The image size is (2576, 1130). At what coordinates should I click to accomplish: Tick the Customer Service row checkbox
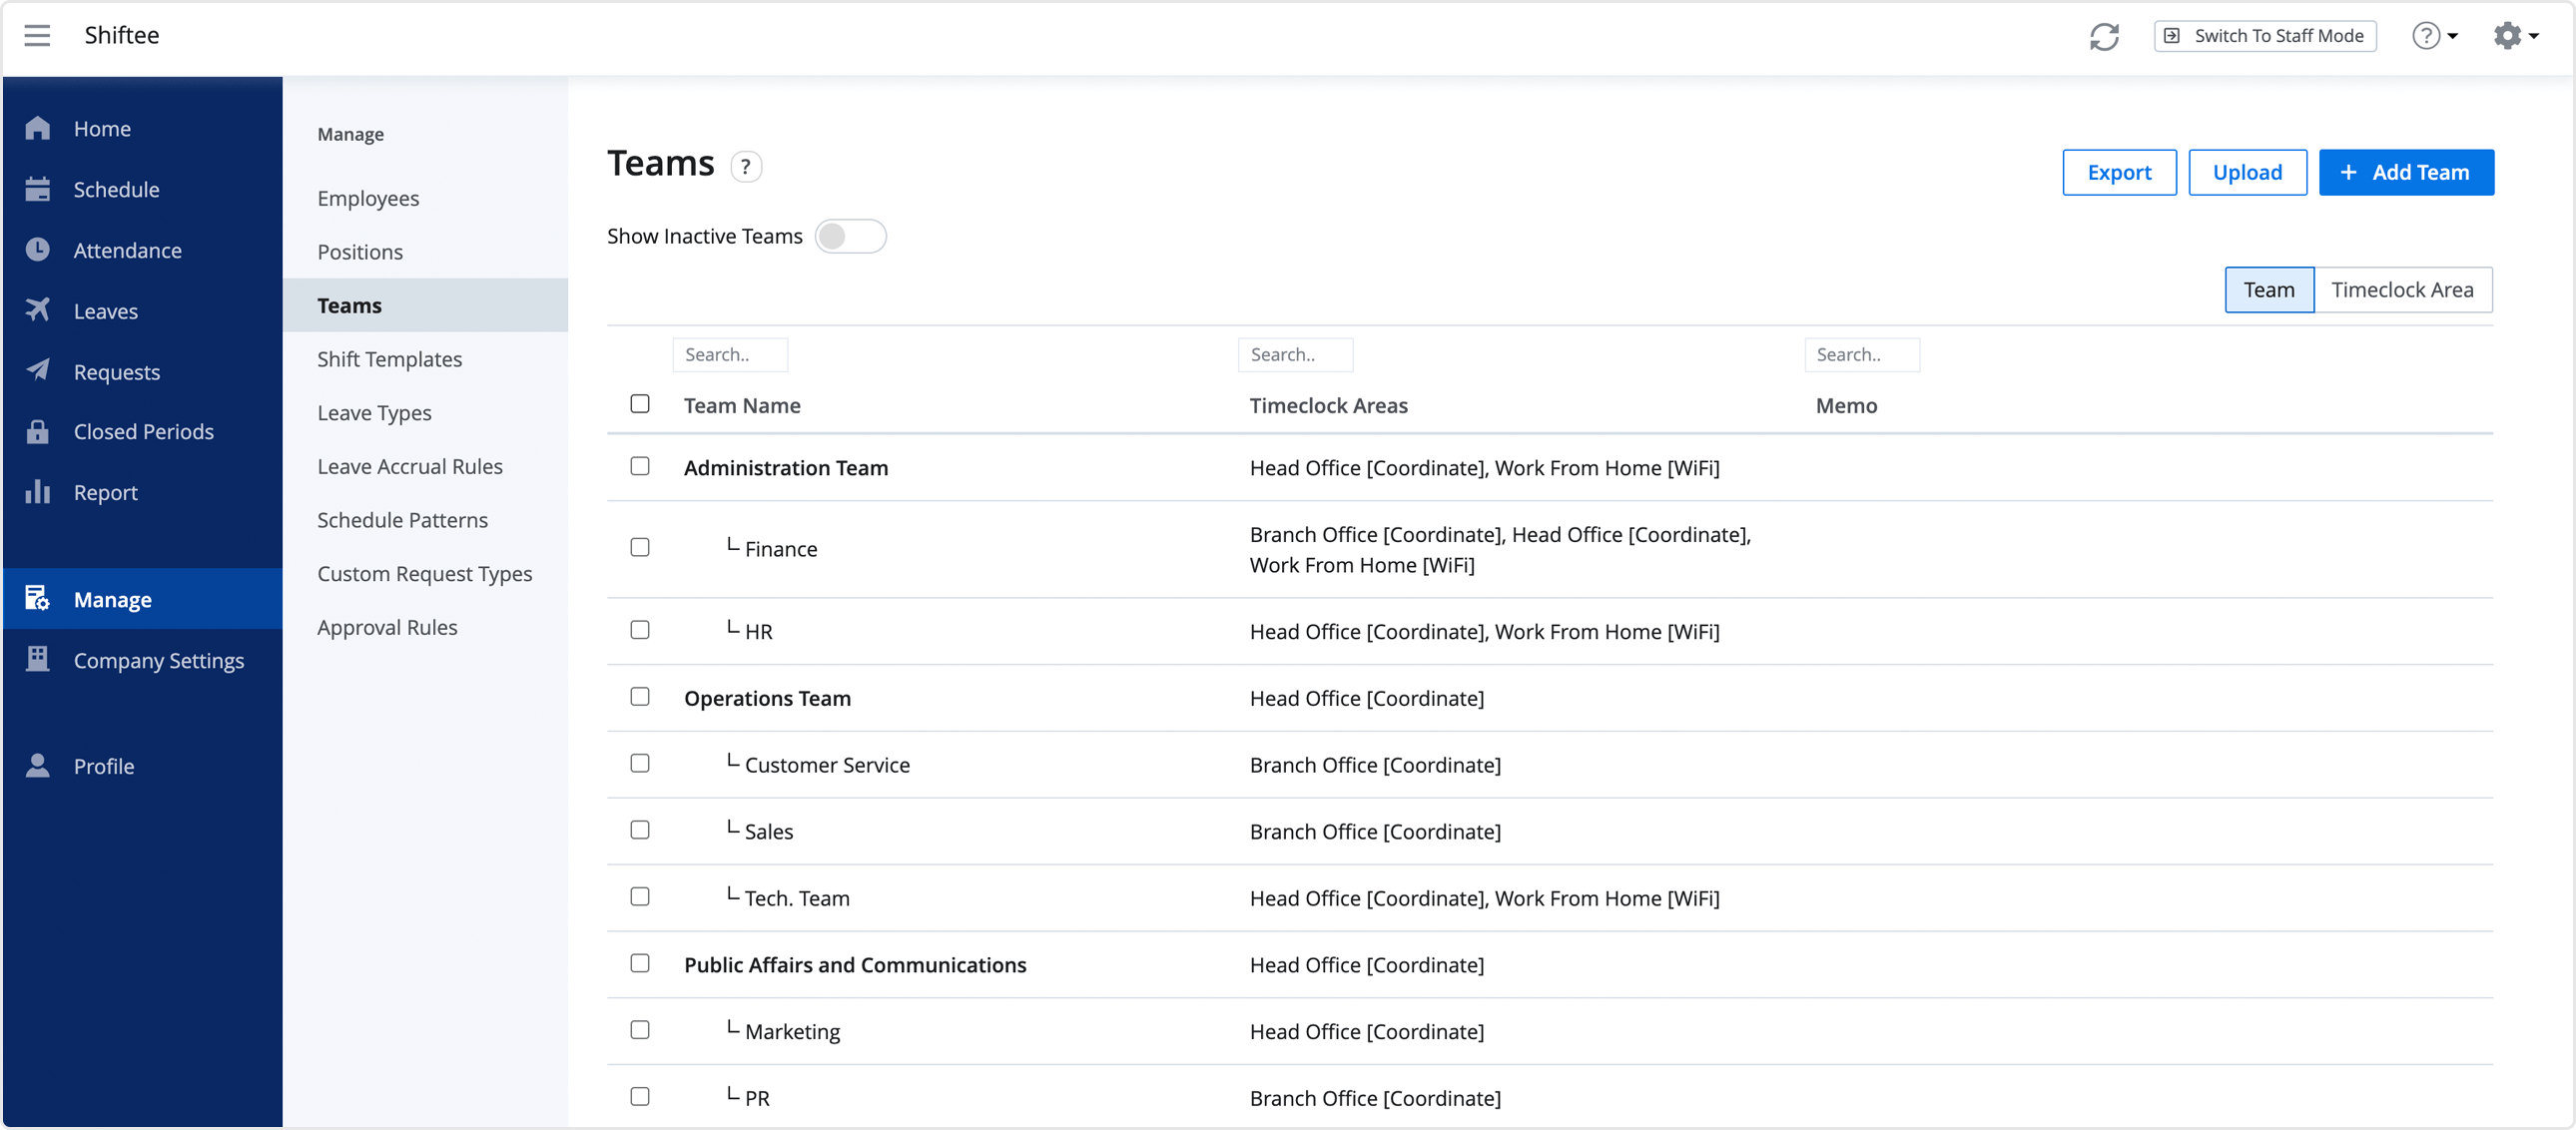[640, 763]
